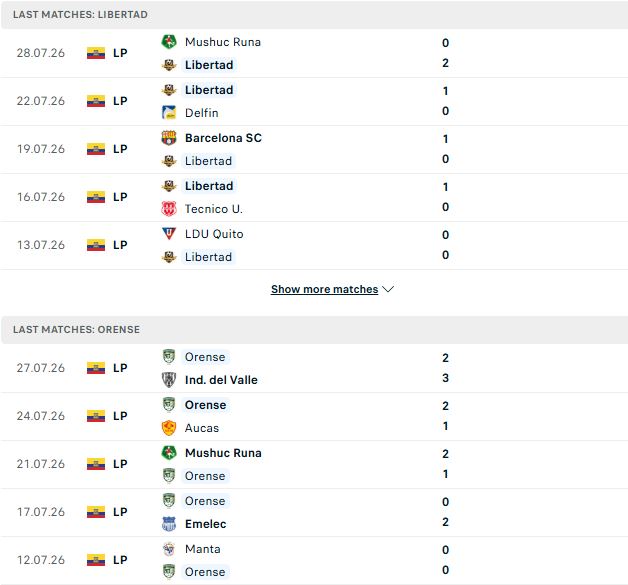Open the Barcelona SC team name link
The width and height of the screenshot is (628, 585).
tap(223, 138)
